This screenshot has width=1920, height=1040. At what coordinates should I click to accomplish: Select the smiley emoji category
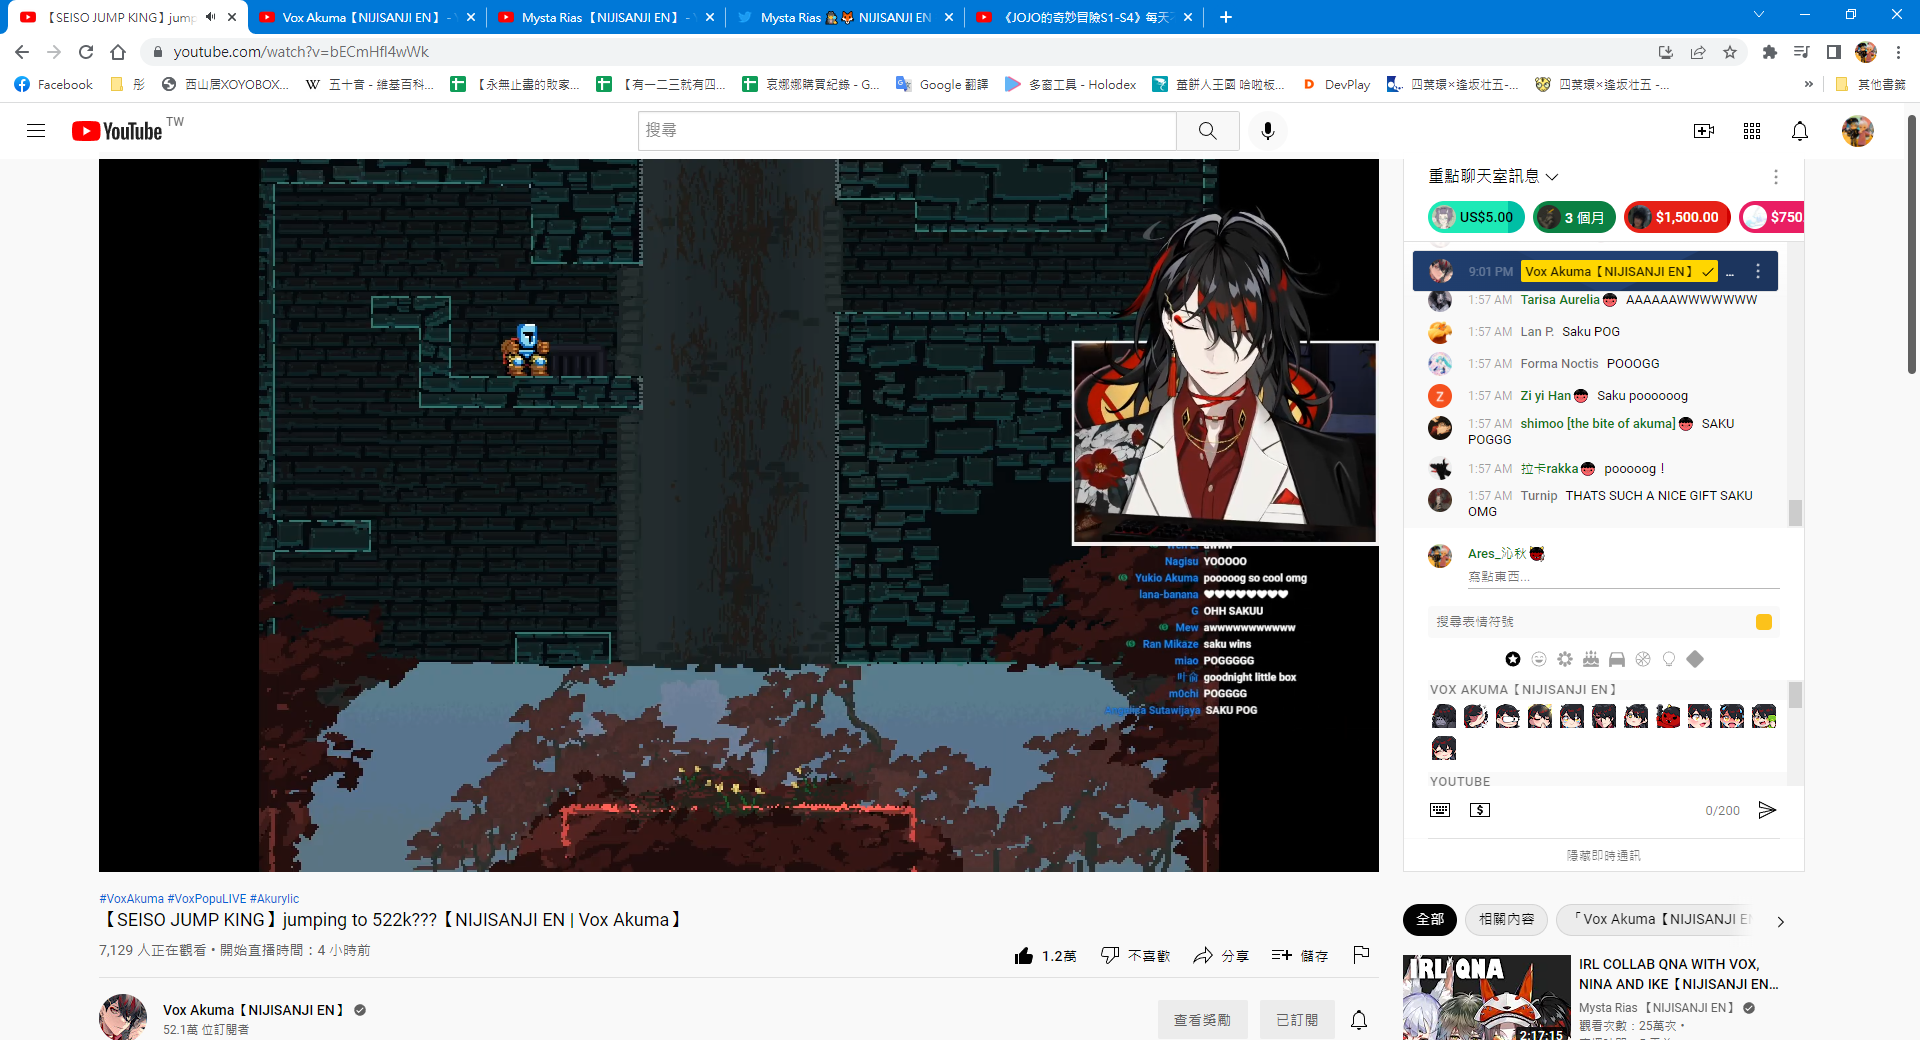click(x=1539, y=659)
